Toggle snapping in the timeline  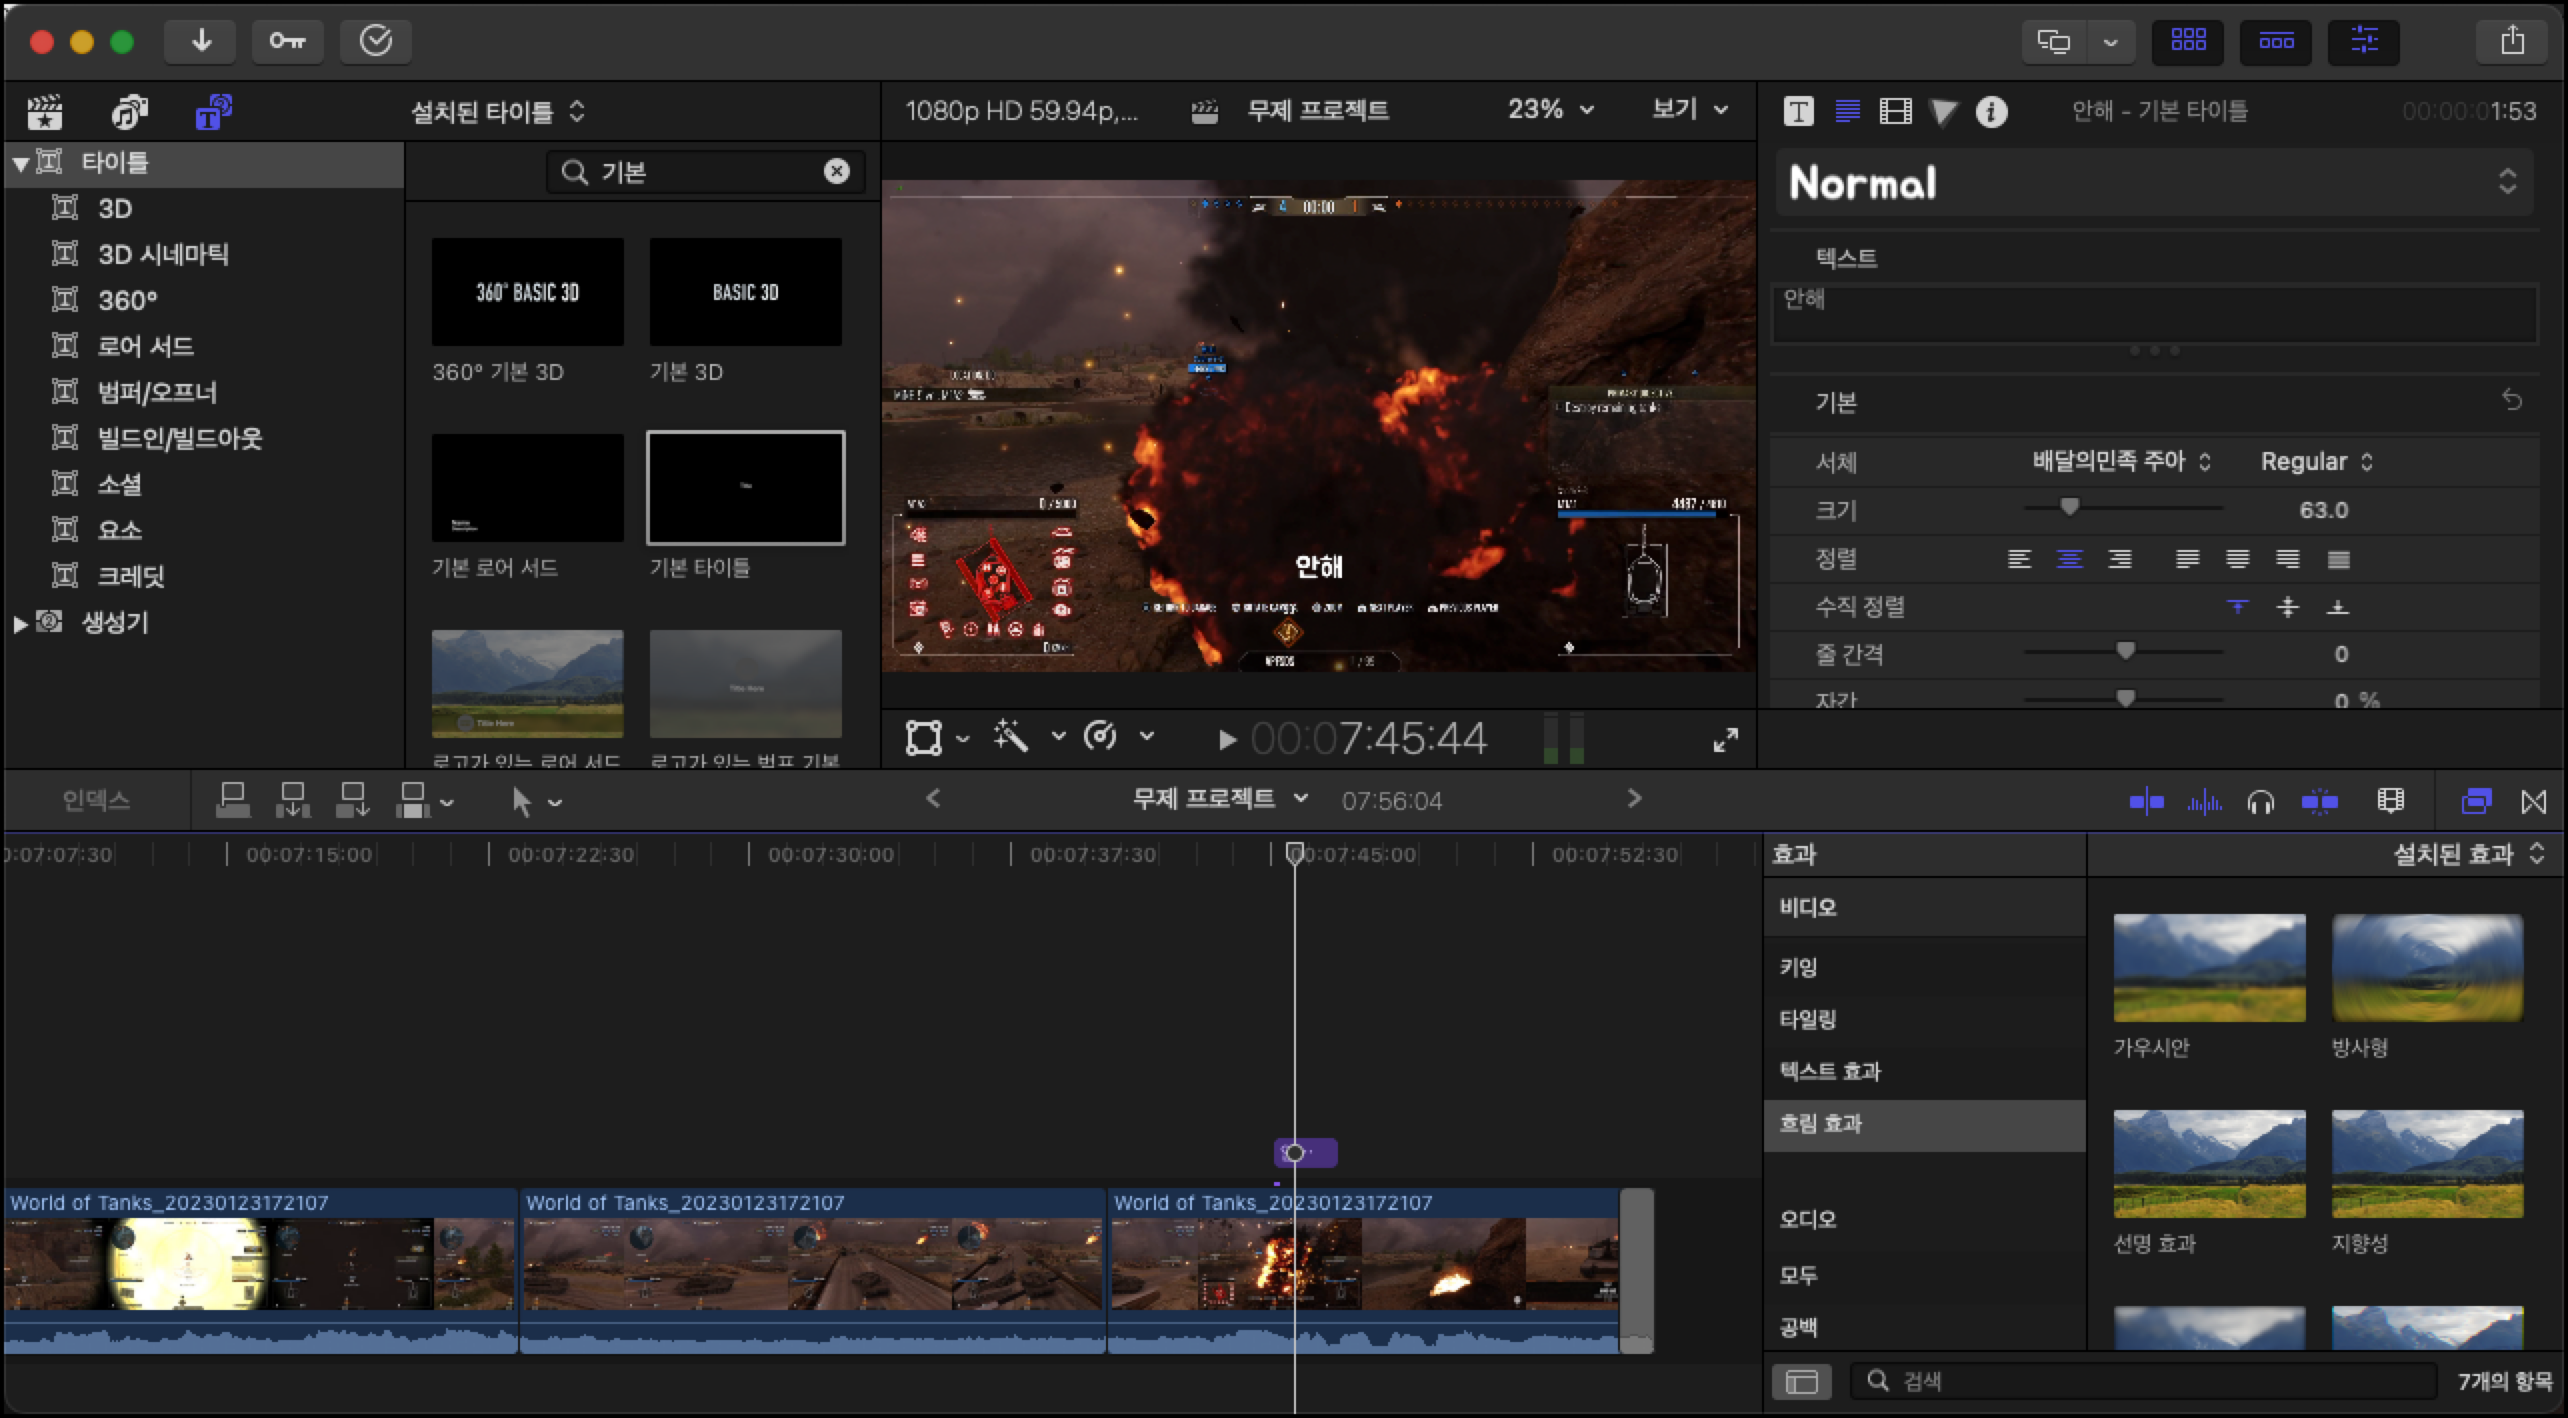pyautogui.click(x=2319, y=801)
